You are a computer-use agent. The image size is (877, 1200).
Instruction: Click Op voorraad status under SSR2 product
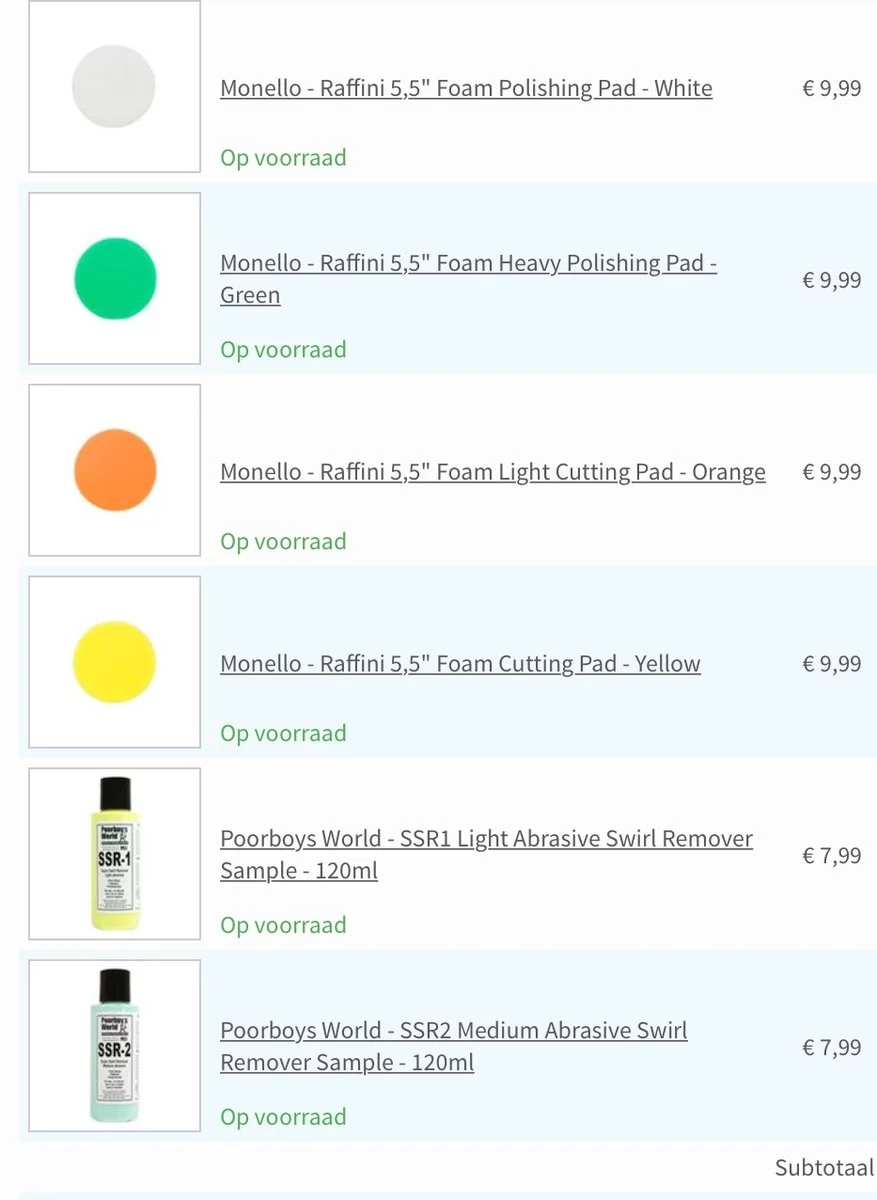(x=283, y=1118)
